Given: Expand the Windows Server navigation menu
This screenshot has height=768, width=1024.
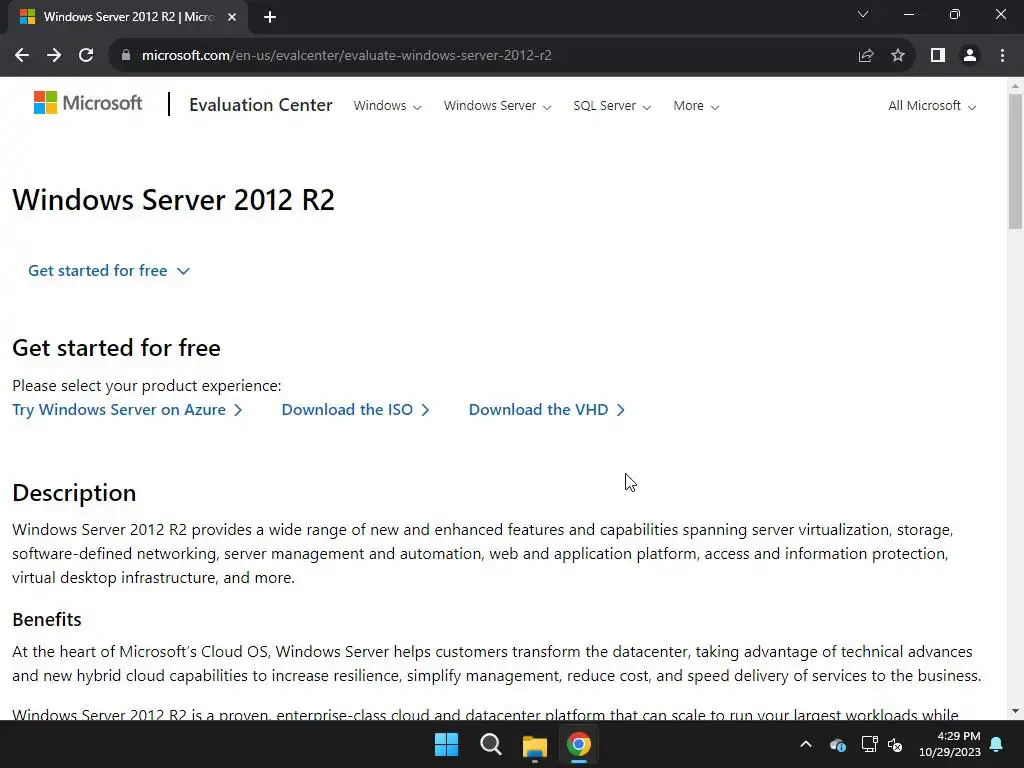Looking at the screenshot, I should click(497, 106).
